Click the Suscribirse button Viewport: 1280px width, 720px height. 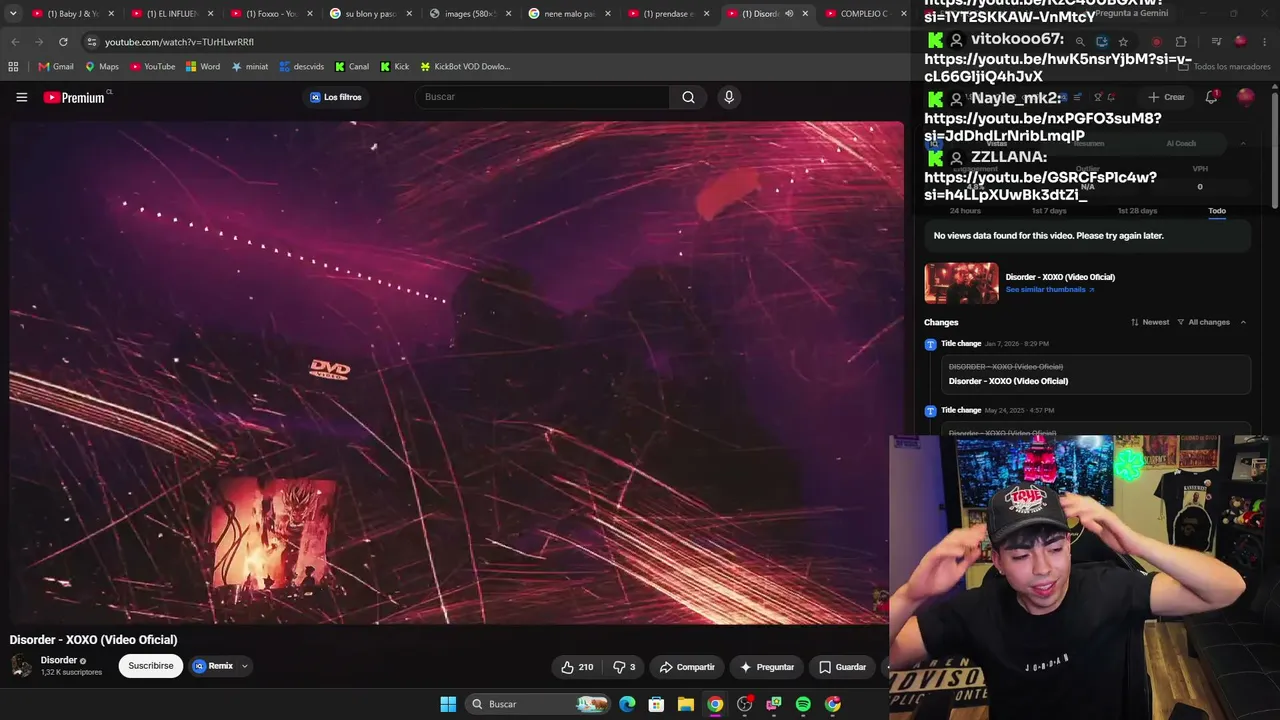point(151,666)
